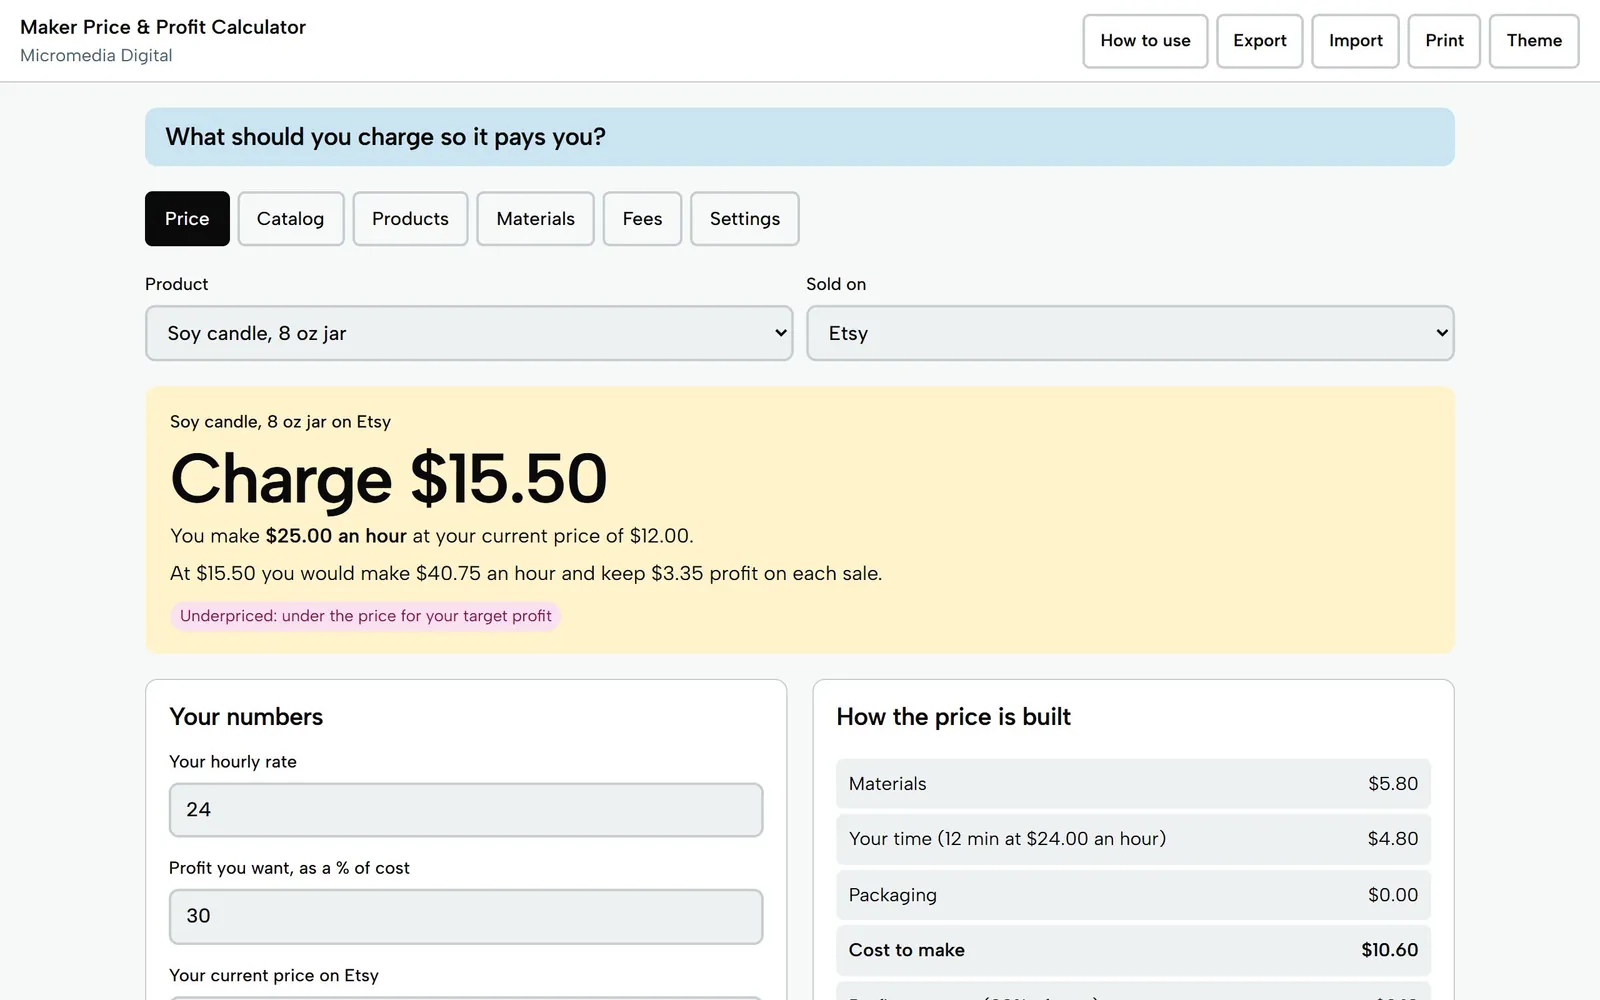Screen dimensions: 1600x1000
Task: Click the Underpriced status badge
Action: (x=365, y=616)
